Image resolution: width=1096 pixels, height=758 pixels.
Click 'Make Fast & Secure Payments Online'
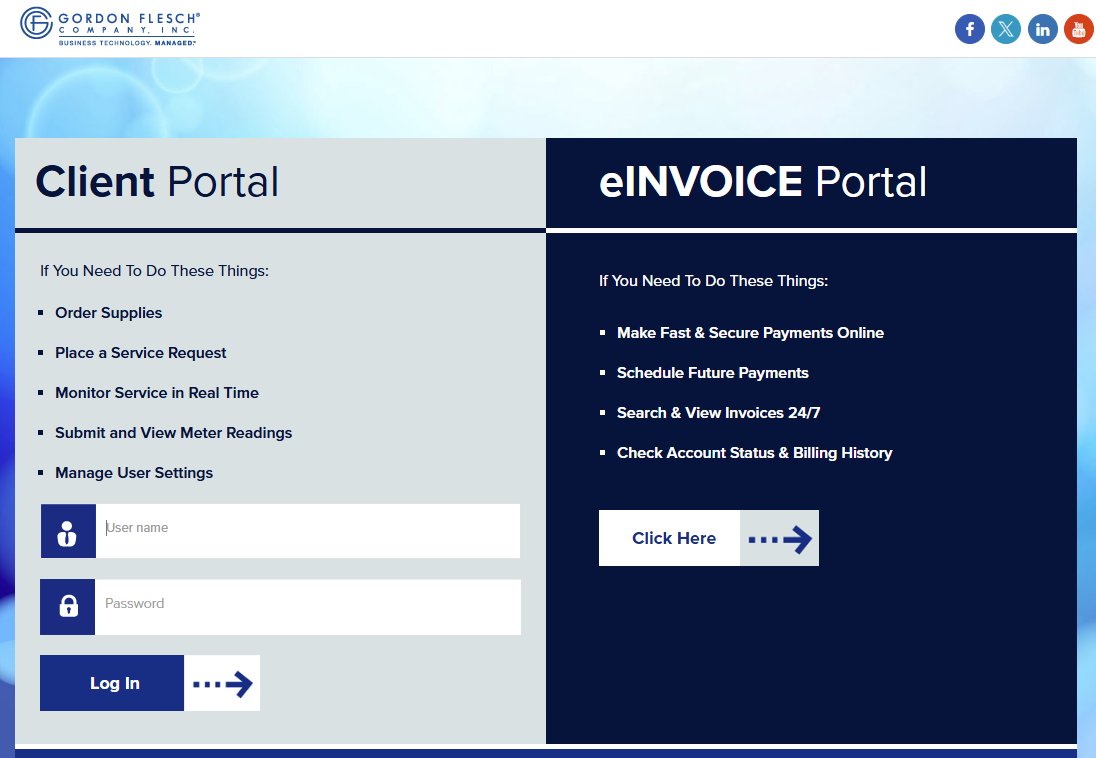click(x=750, y=333)
